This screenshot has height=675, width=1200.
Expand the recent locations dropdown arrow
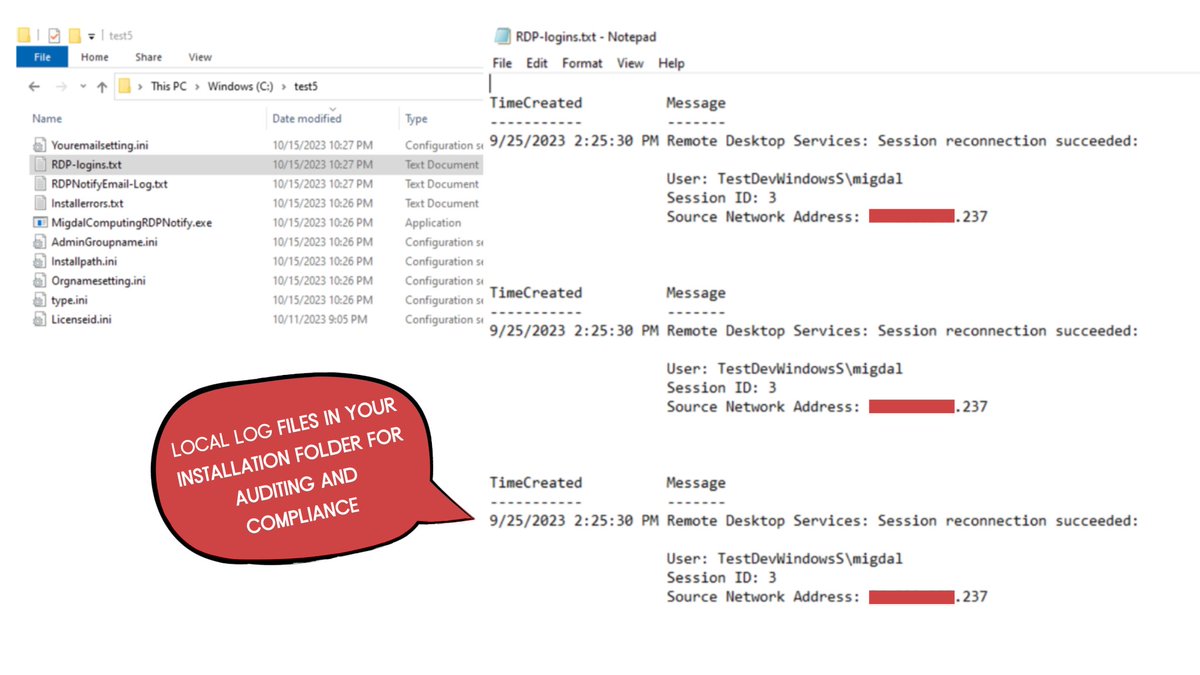point(82,87)
